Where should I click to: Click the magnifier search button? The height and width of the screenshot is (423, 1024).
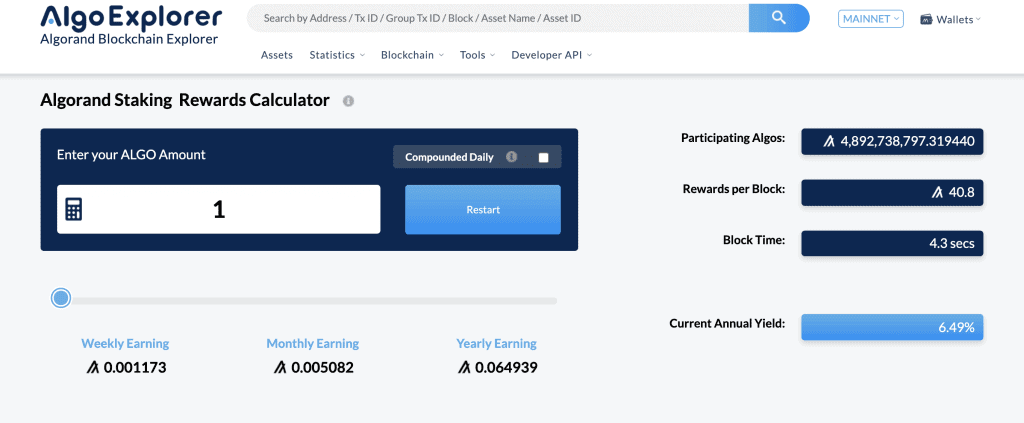[778, 18]
